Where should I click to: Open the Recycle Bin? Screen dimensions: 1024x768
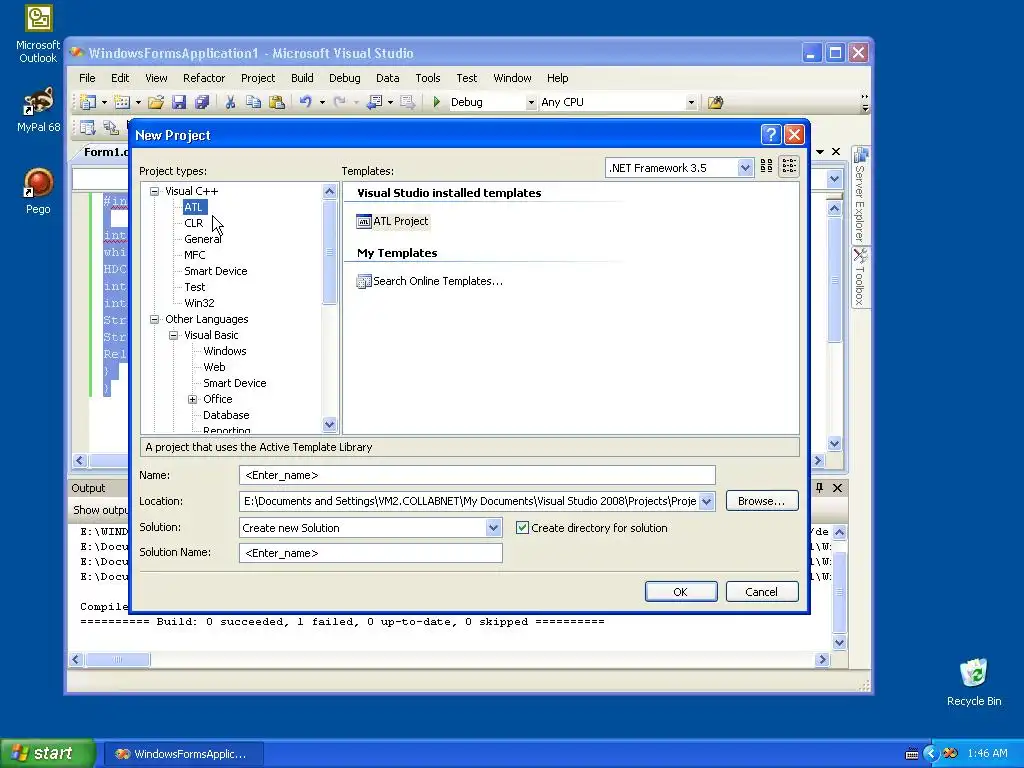974,682
